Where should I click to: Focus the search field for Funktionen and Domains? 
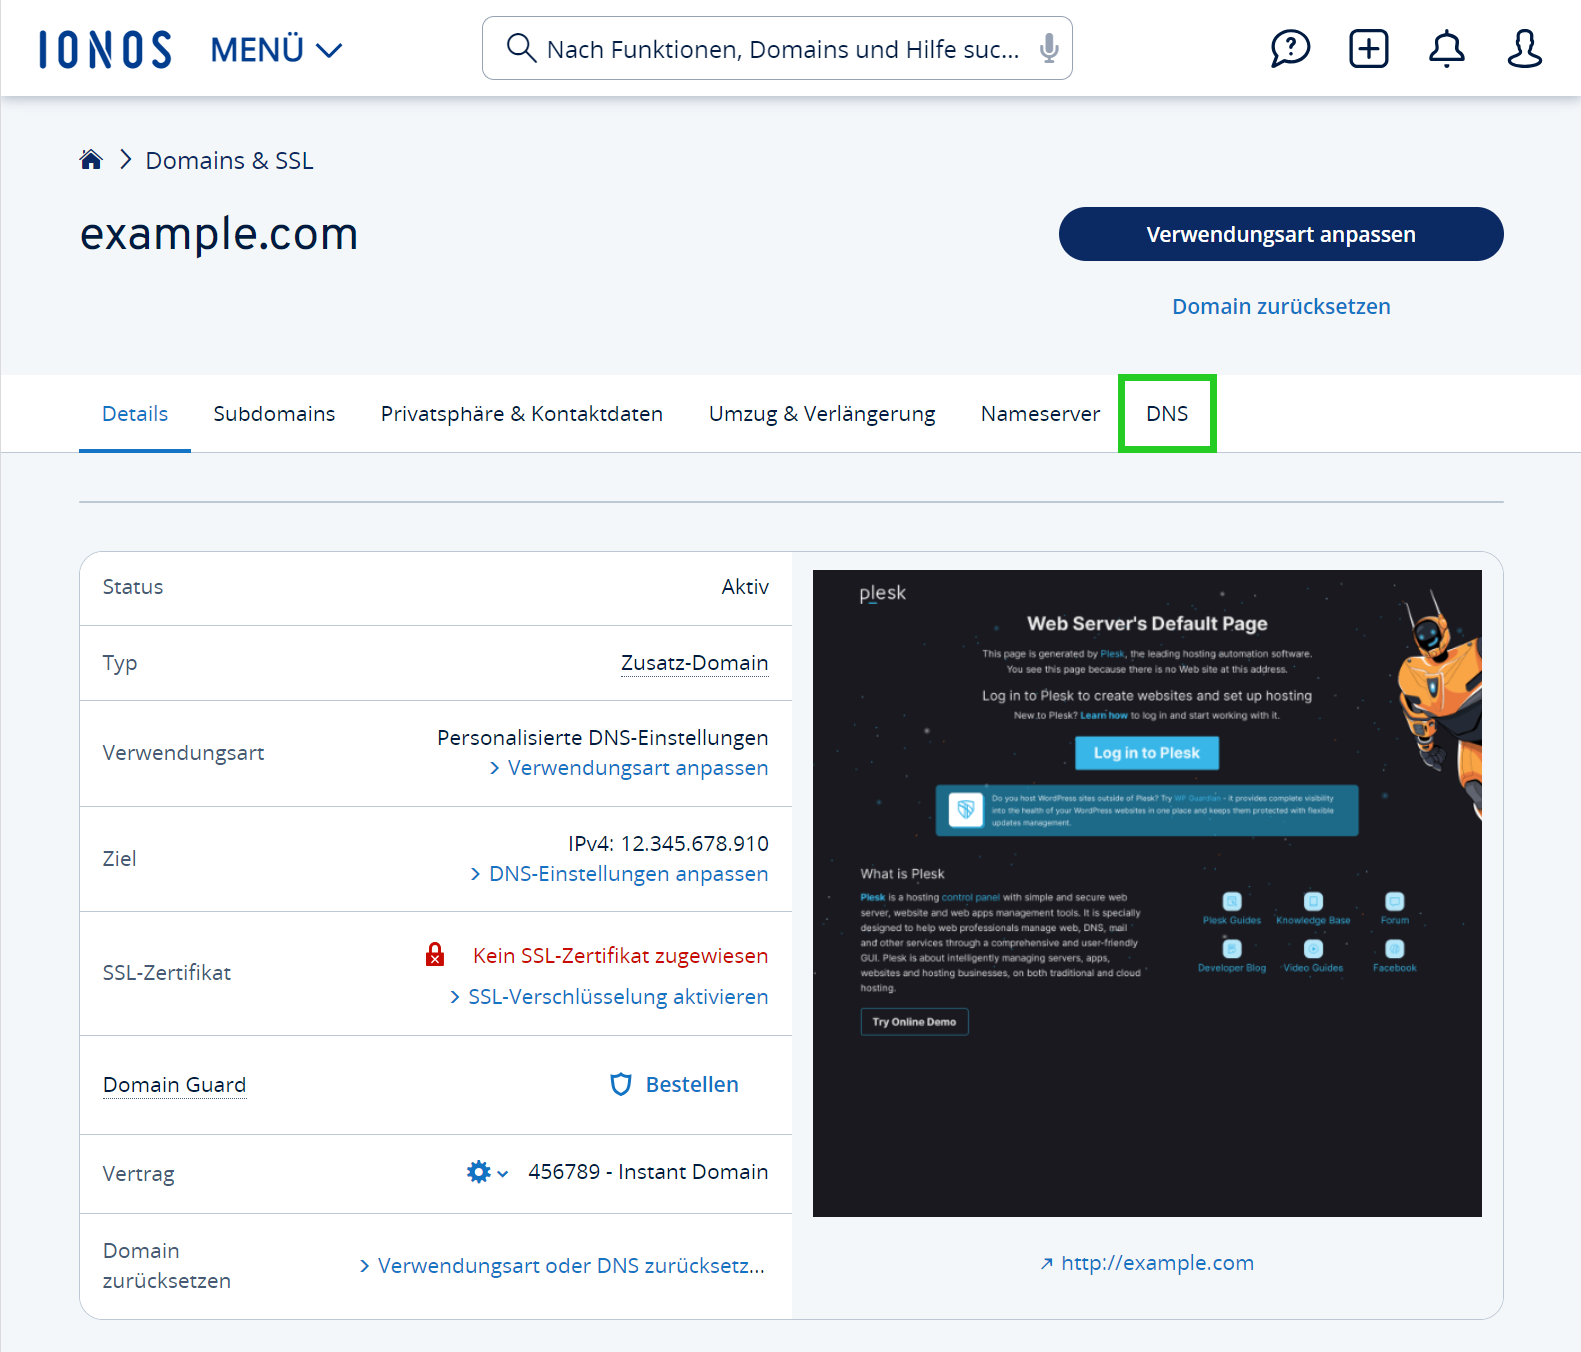pos(777,48)
